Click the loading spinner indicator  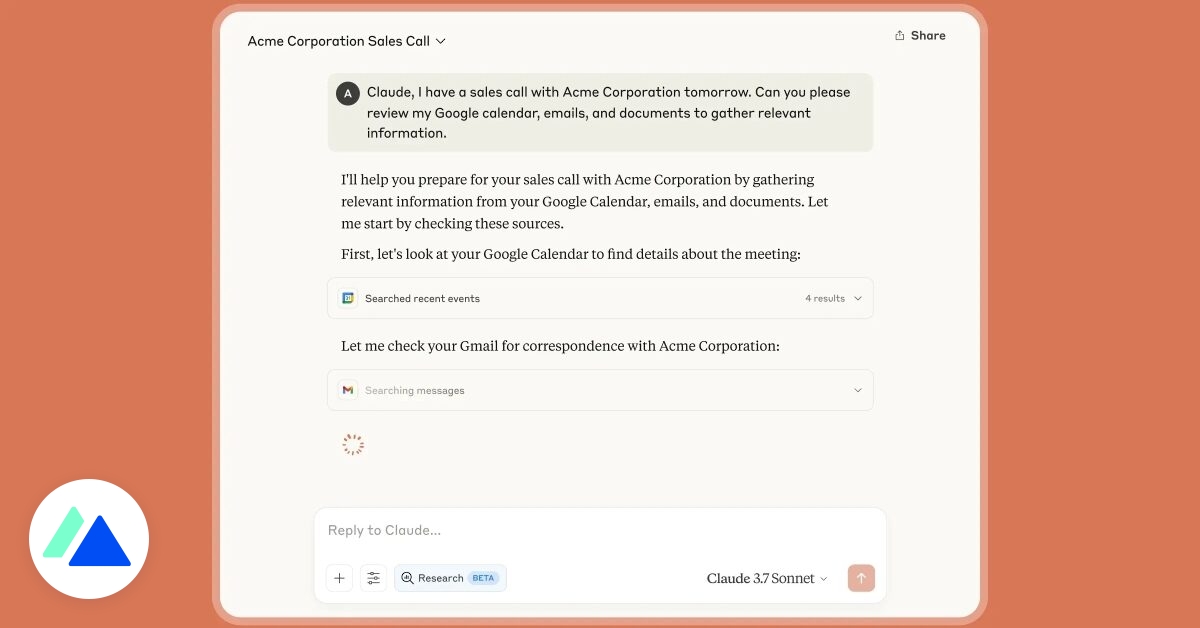pos(353,443)
